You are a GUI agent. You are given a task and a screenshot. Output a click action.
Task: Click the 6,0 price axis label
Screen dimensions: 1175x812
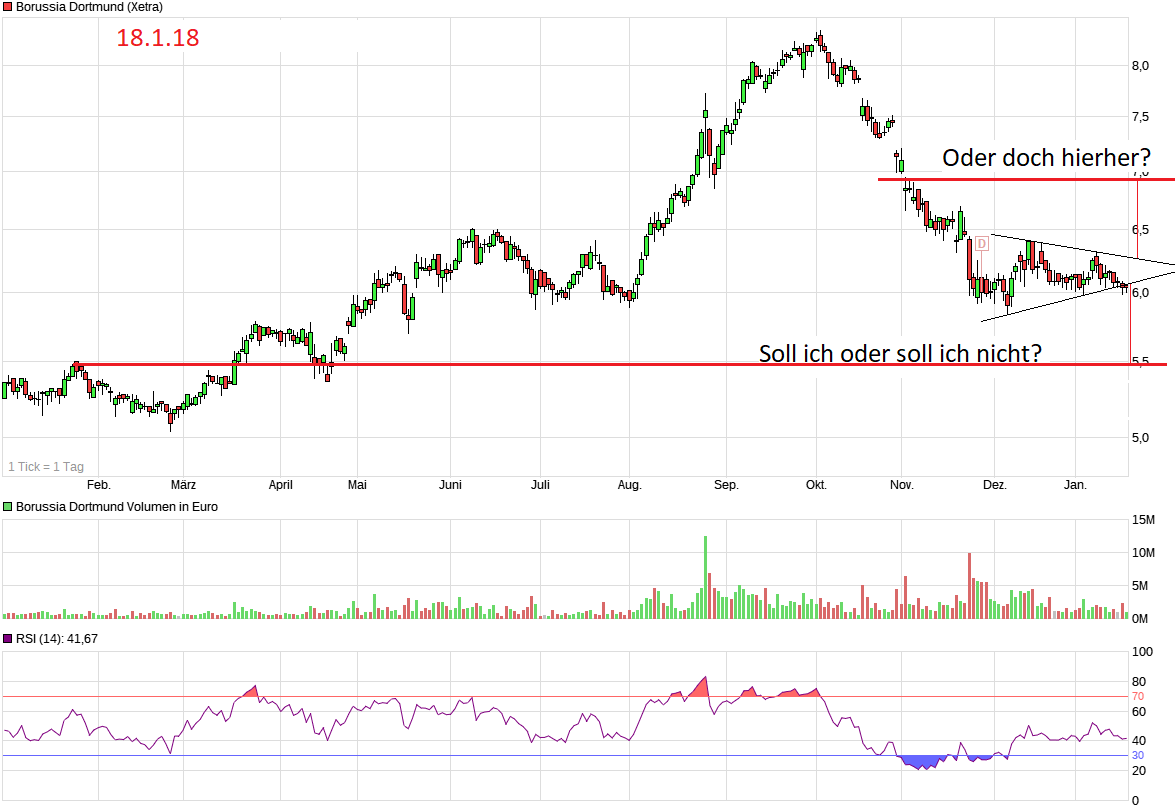[1141, 293]
